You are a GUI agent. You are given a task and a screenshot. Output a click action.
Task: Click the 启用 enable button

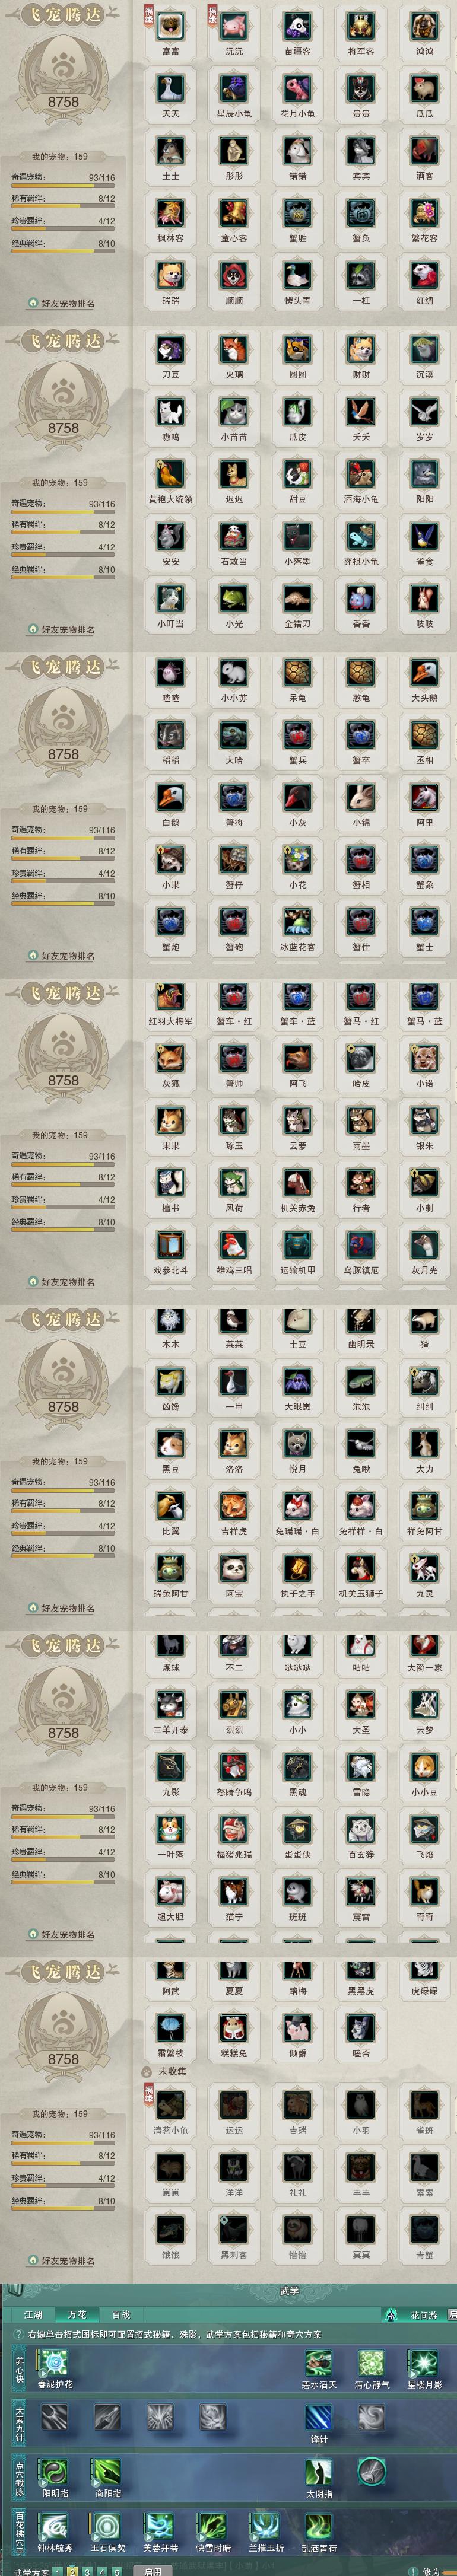(152, 2569)
